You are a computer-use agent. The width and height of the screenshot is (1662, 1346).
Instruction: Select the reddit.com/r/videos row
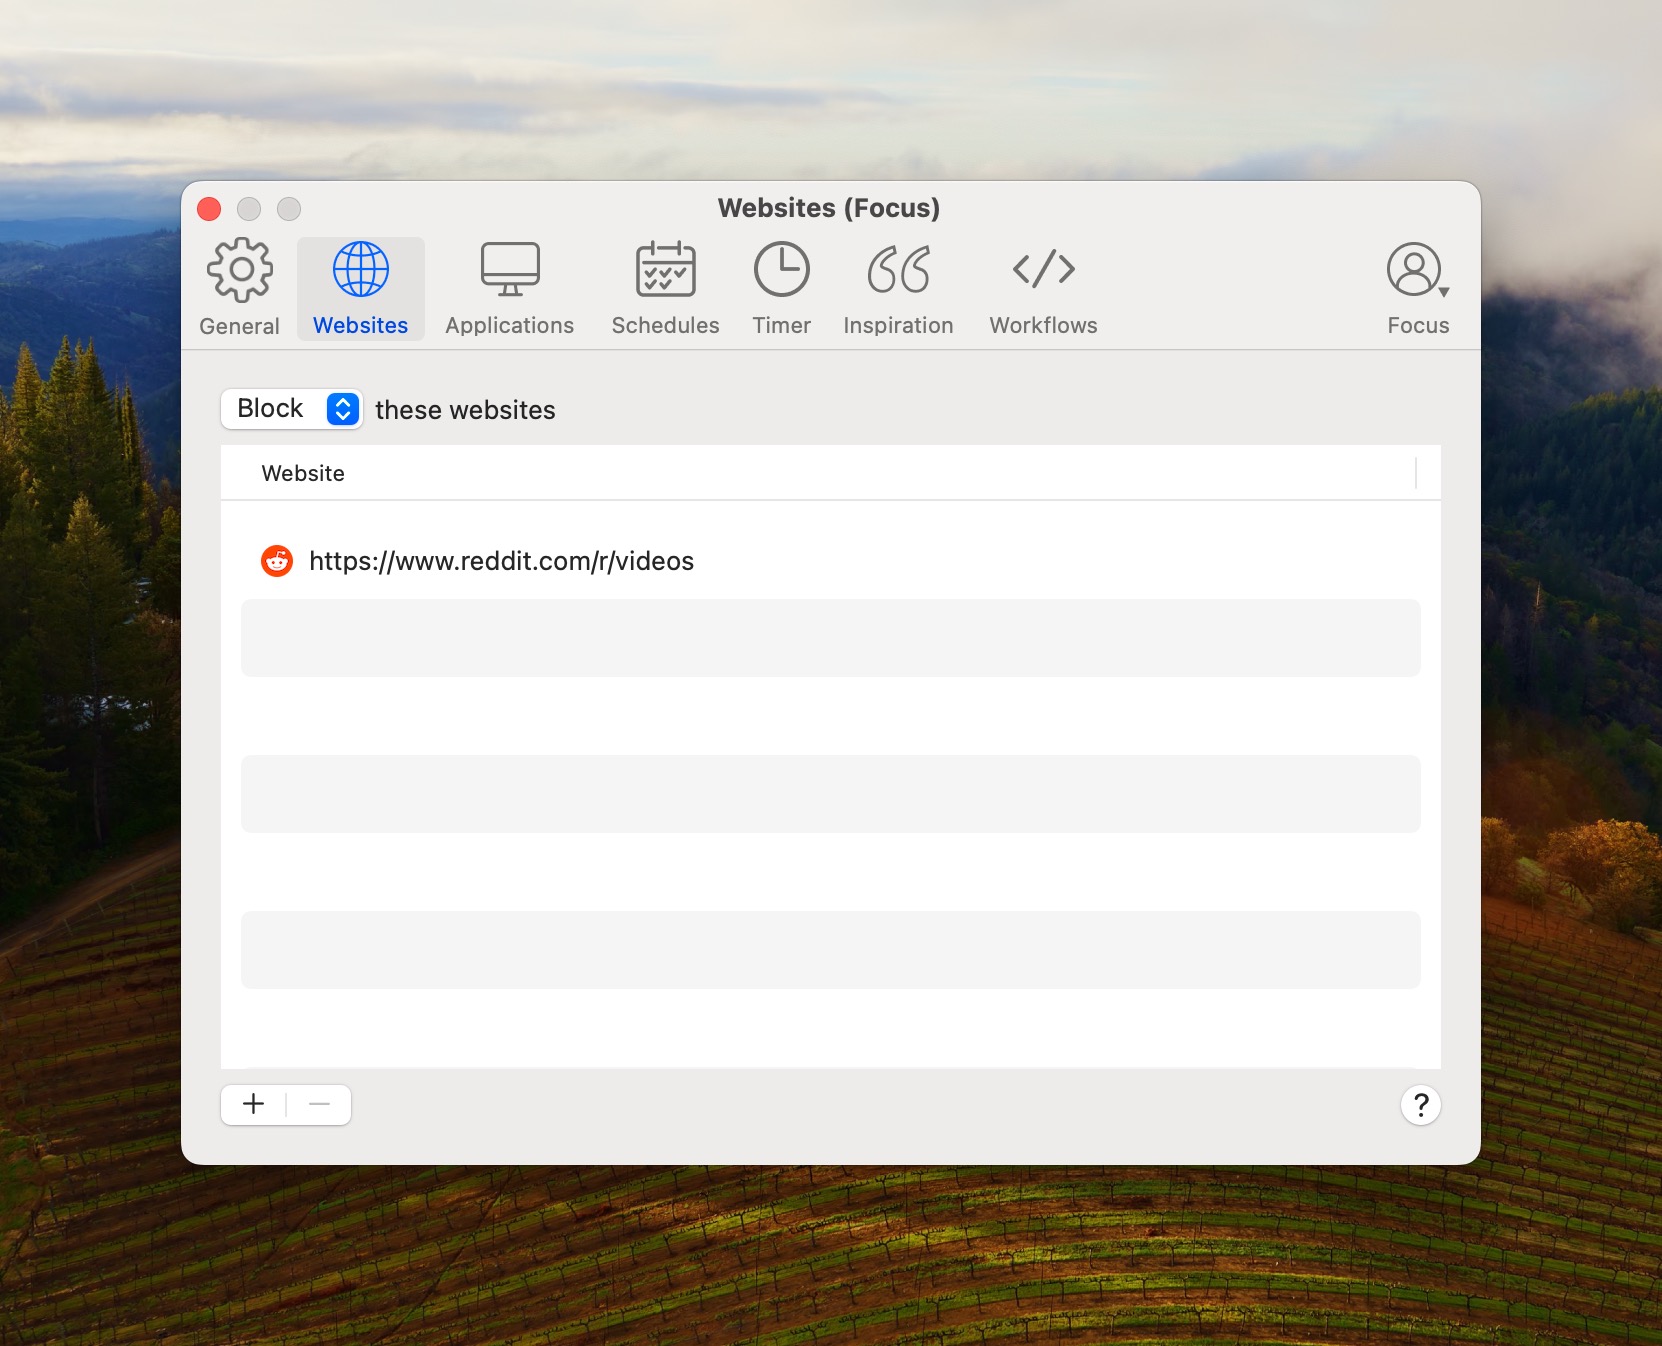(830, 561)
